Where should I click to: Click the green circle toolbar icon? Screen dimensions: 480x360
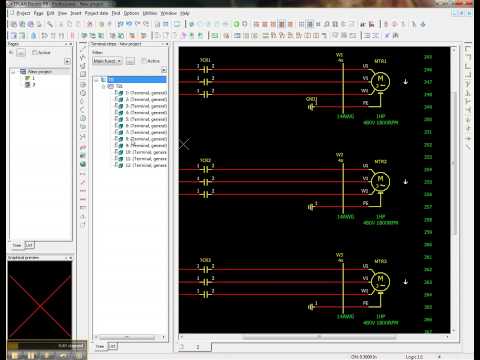236,24
